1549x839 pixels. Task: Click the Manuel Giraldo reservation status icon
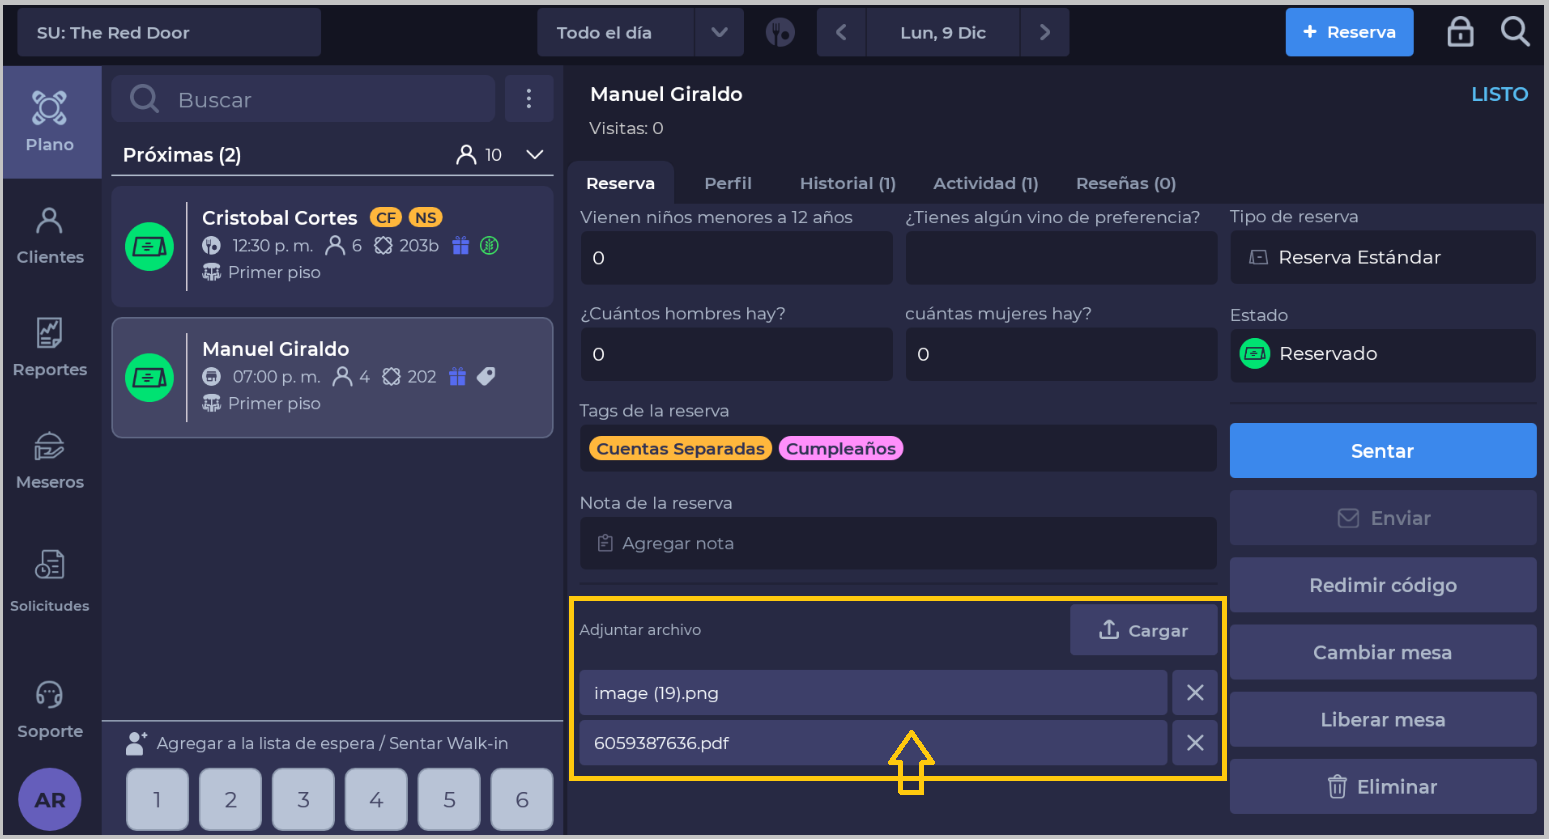(x=150, y=378)
